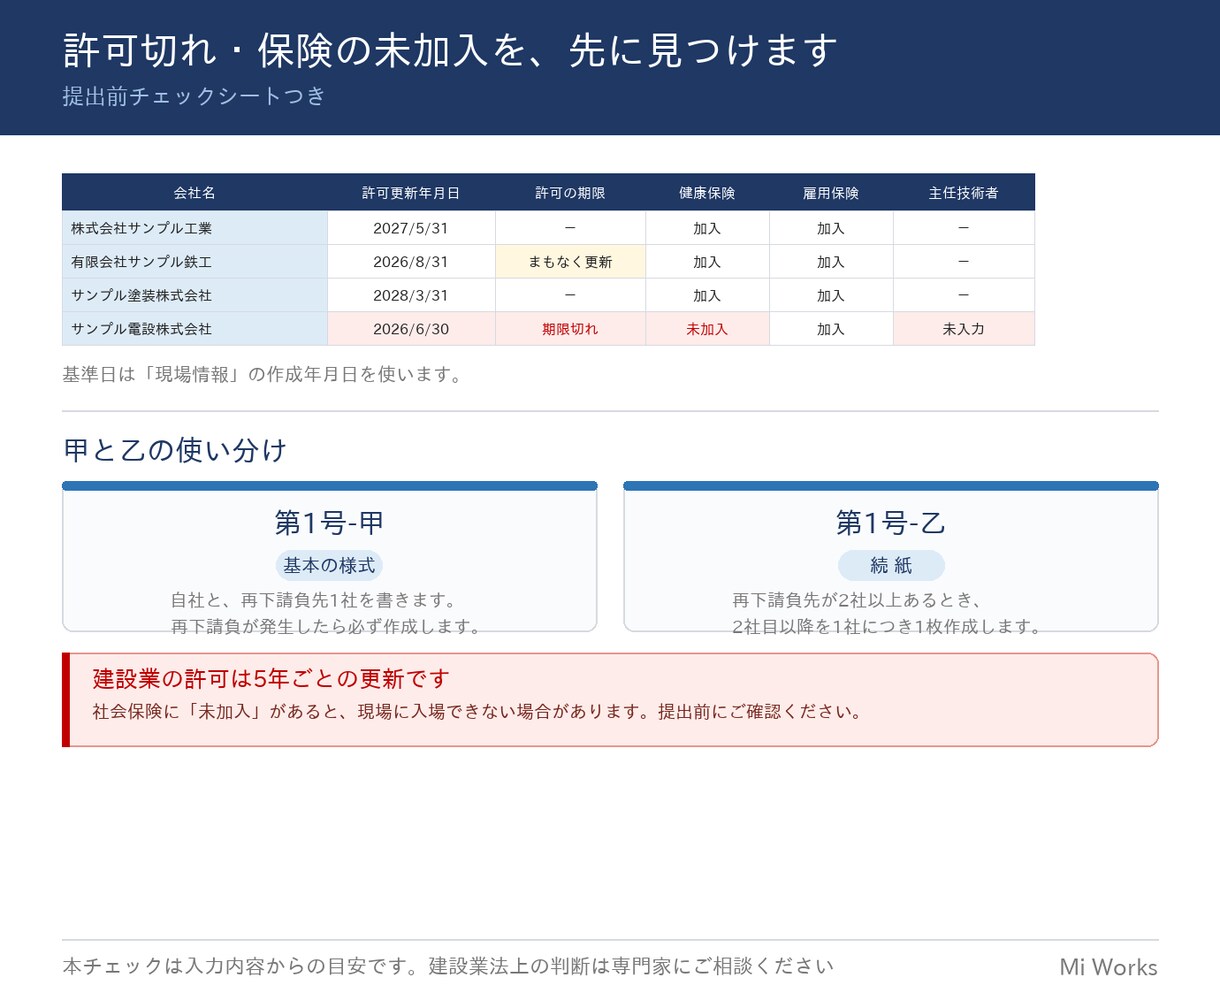Image resolution: width=1220 pixels, height=1008 pixels.
Task: Click the Mi Works footer label
Action: tap(1108, 967)
